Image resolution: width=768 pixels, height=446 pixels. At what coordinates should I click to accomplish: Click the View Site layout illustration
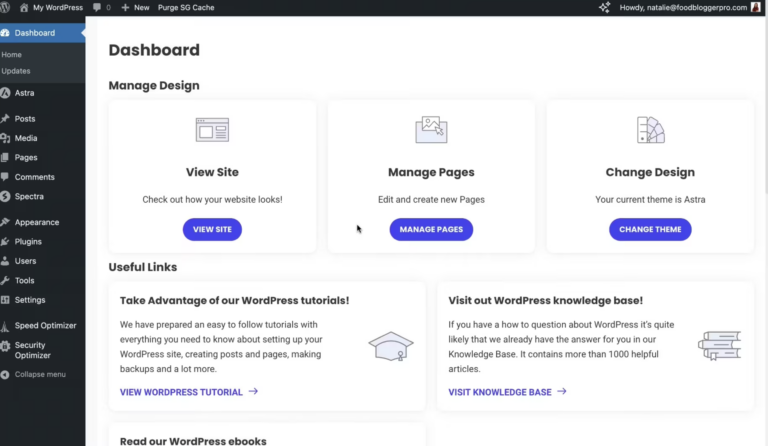212,130
